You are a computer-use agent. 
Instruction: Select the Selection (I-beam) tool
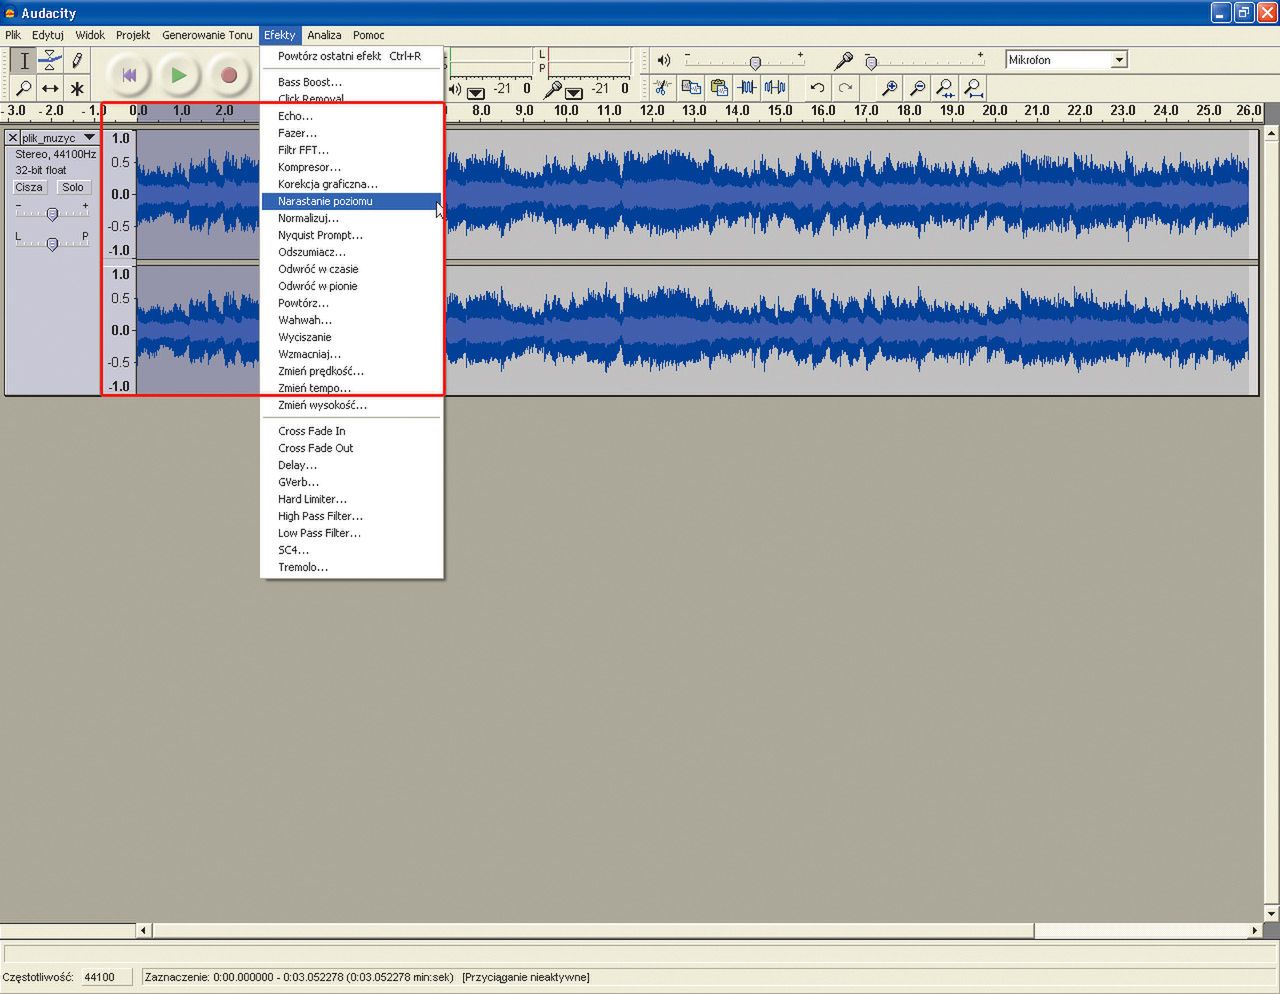click(x=24, y=61)
